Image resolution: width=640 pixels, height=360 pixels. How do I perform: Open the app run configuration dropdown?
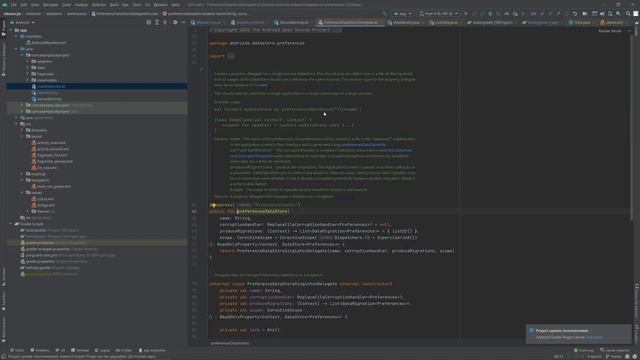point(402,13)
